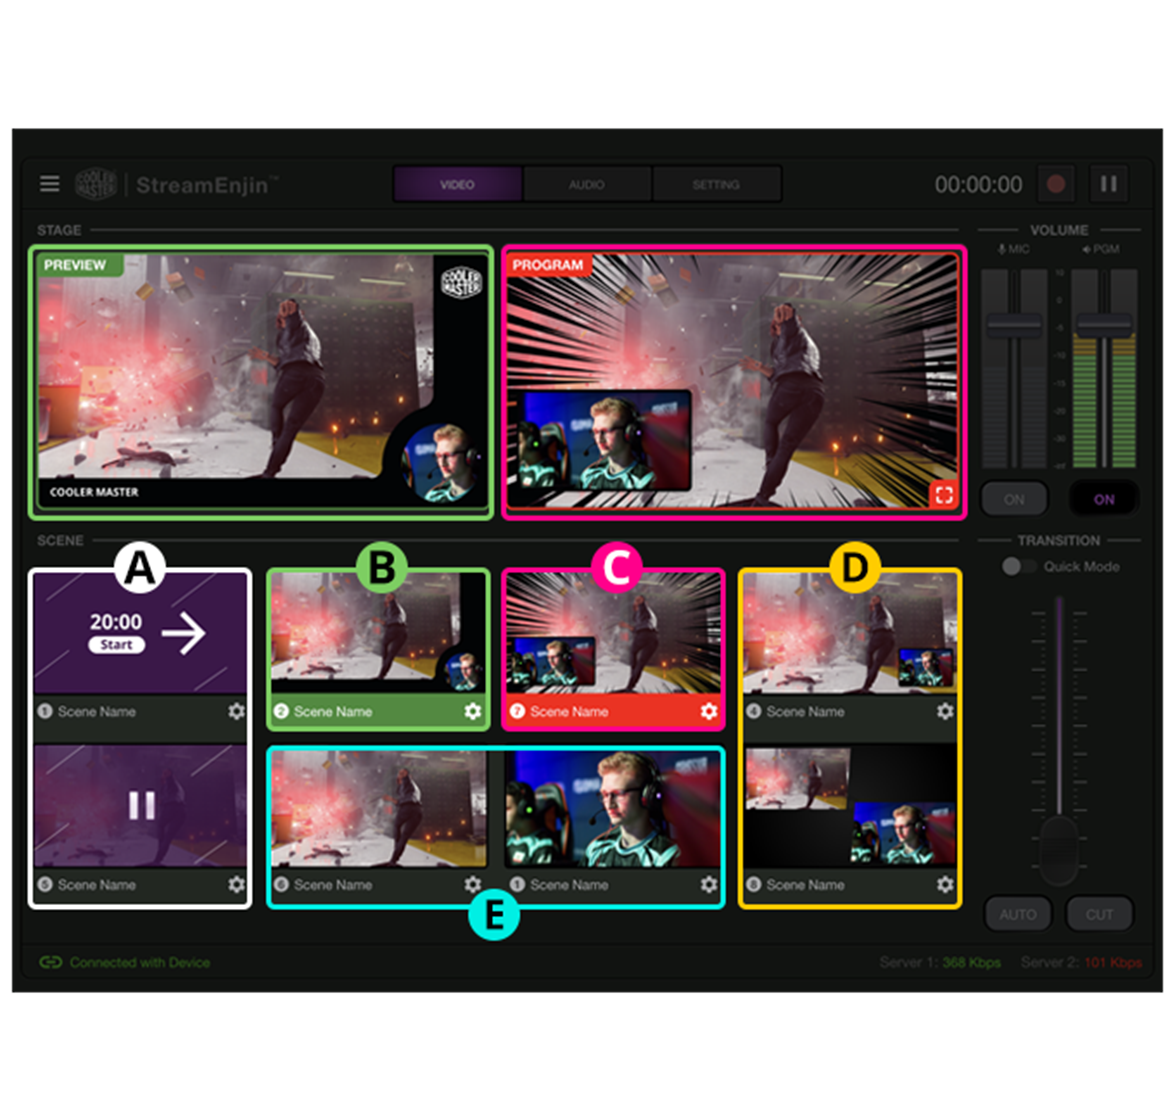Click the CUT transition button
The height and width of the screenshot is (1120, 1175).
(1099, 914)
